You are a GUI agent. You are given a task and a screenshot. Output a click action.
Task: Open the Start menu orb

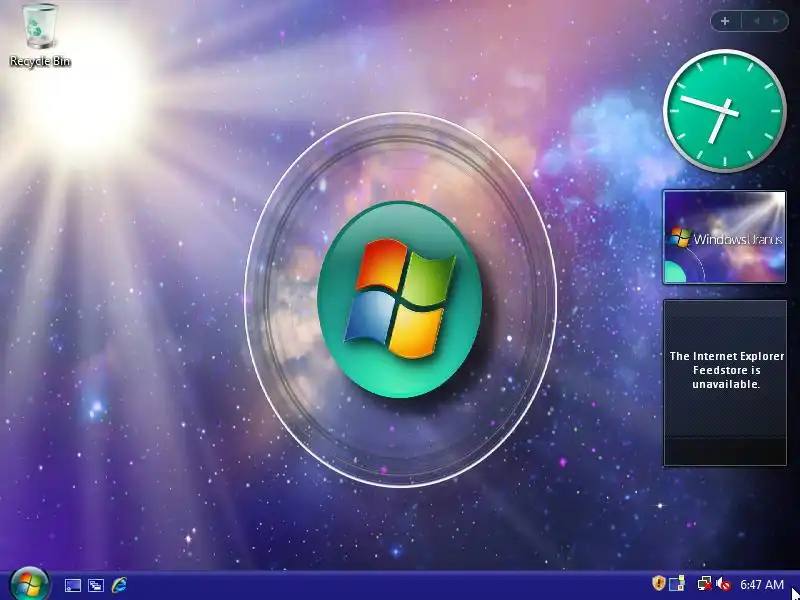30,585
